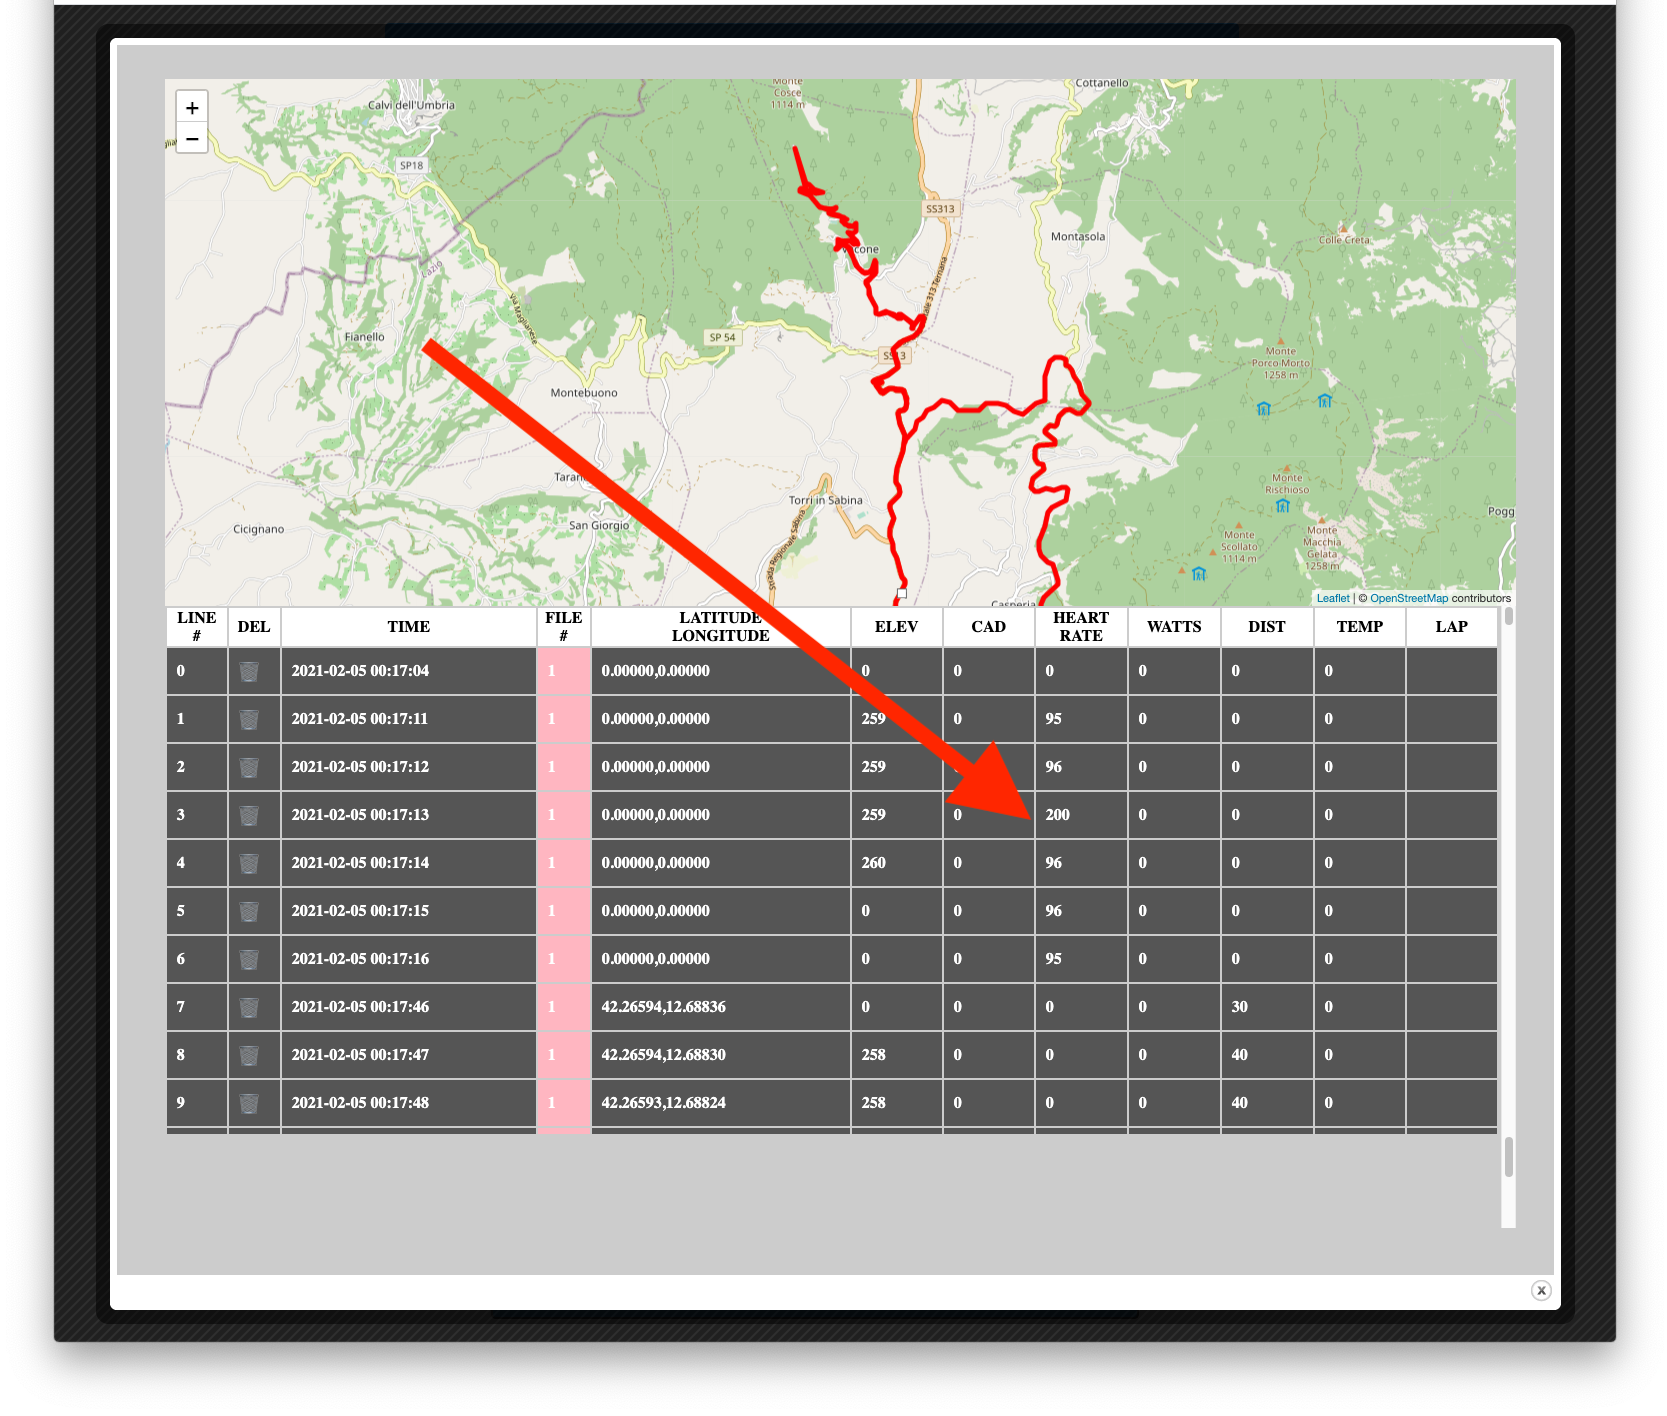Delete line 5 with trash icon
The height and width of the screenshot is (1416, 1667).
(x=249, y=911)
